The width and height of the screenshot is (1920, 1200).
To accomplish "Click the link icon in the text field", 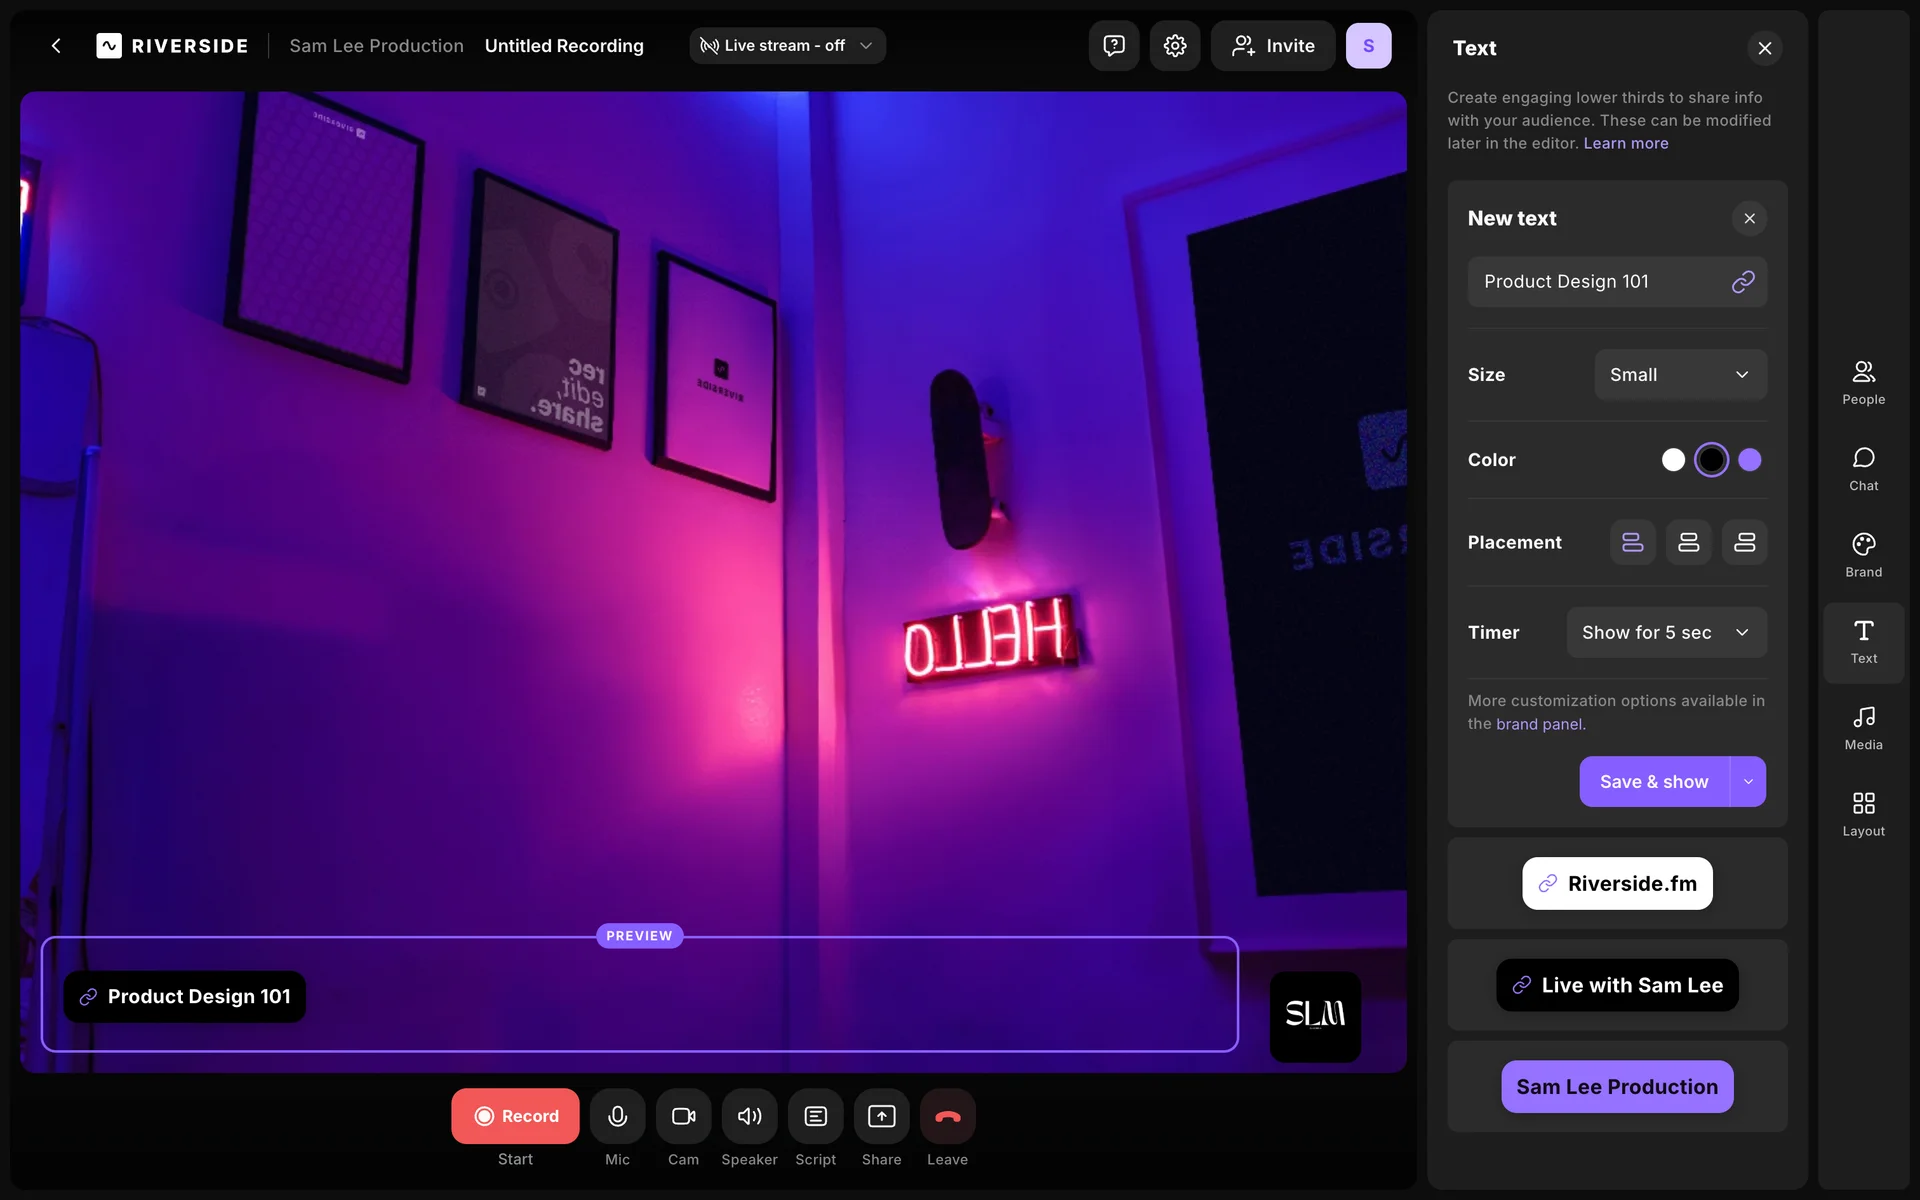I will (1742, 282).
